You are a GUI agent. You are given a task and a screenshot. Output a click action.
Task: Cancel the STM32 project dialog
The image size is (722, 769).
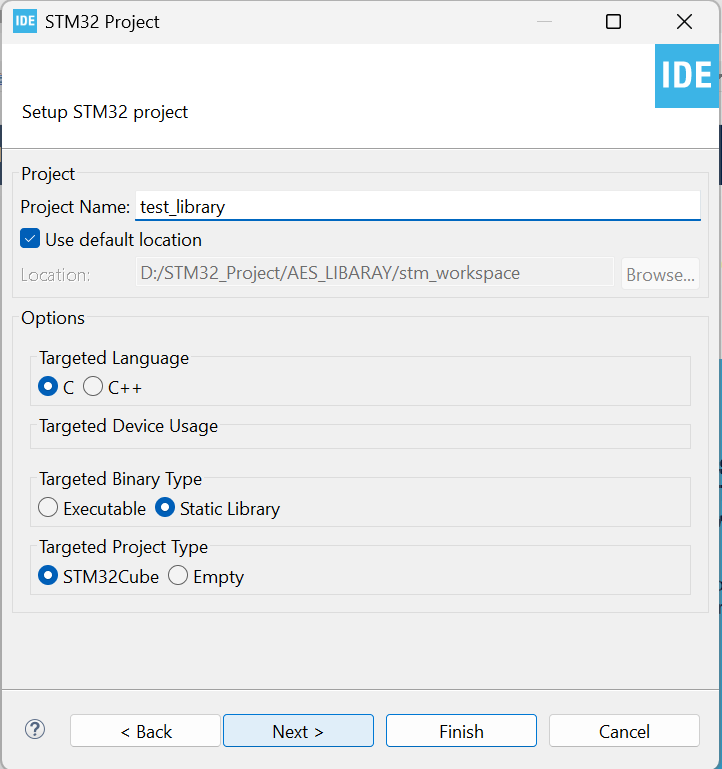[x=624, y=731]
